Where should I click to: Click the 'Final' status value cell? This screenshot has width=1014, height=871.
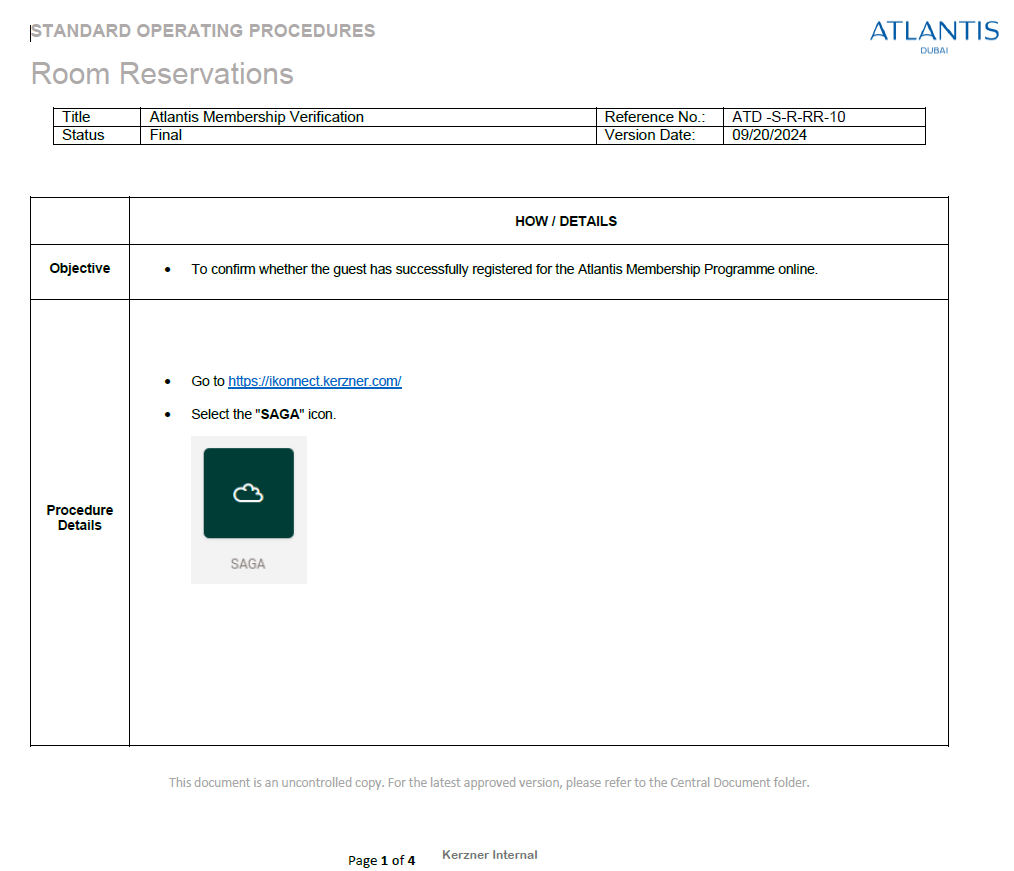(368, 135)
